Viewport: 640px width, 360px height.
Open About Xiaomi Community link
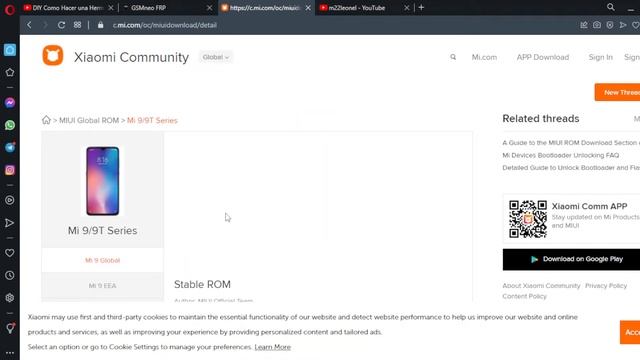pos(541,286)
